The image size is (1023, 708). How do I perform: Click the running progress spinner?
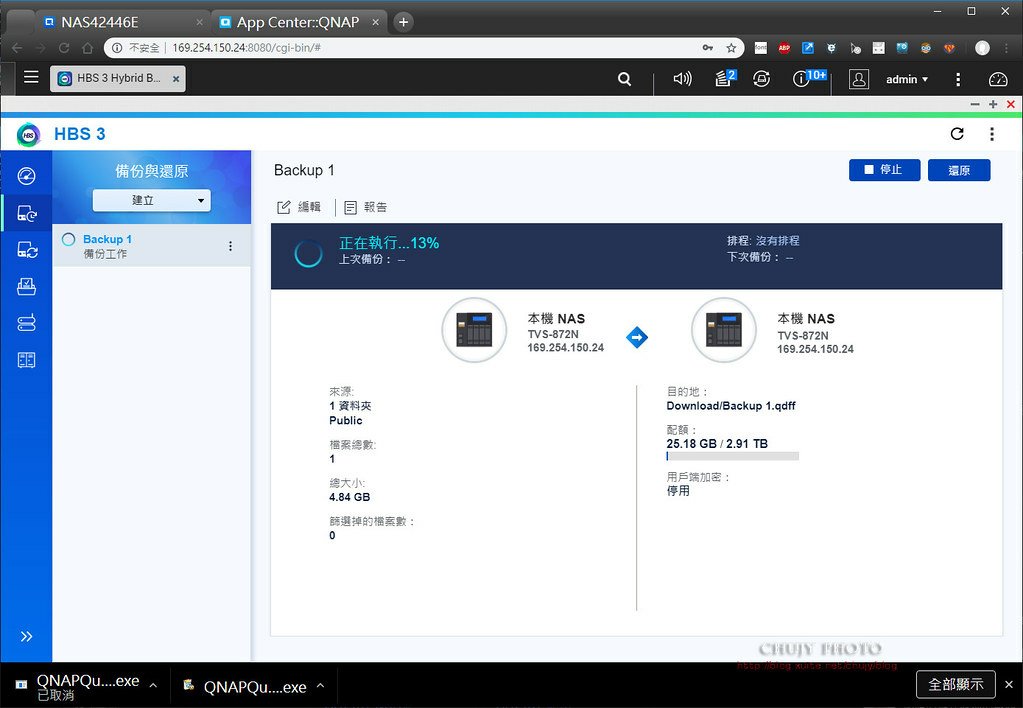pyautogui.click(x=308, y=254)
